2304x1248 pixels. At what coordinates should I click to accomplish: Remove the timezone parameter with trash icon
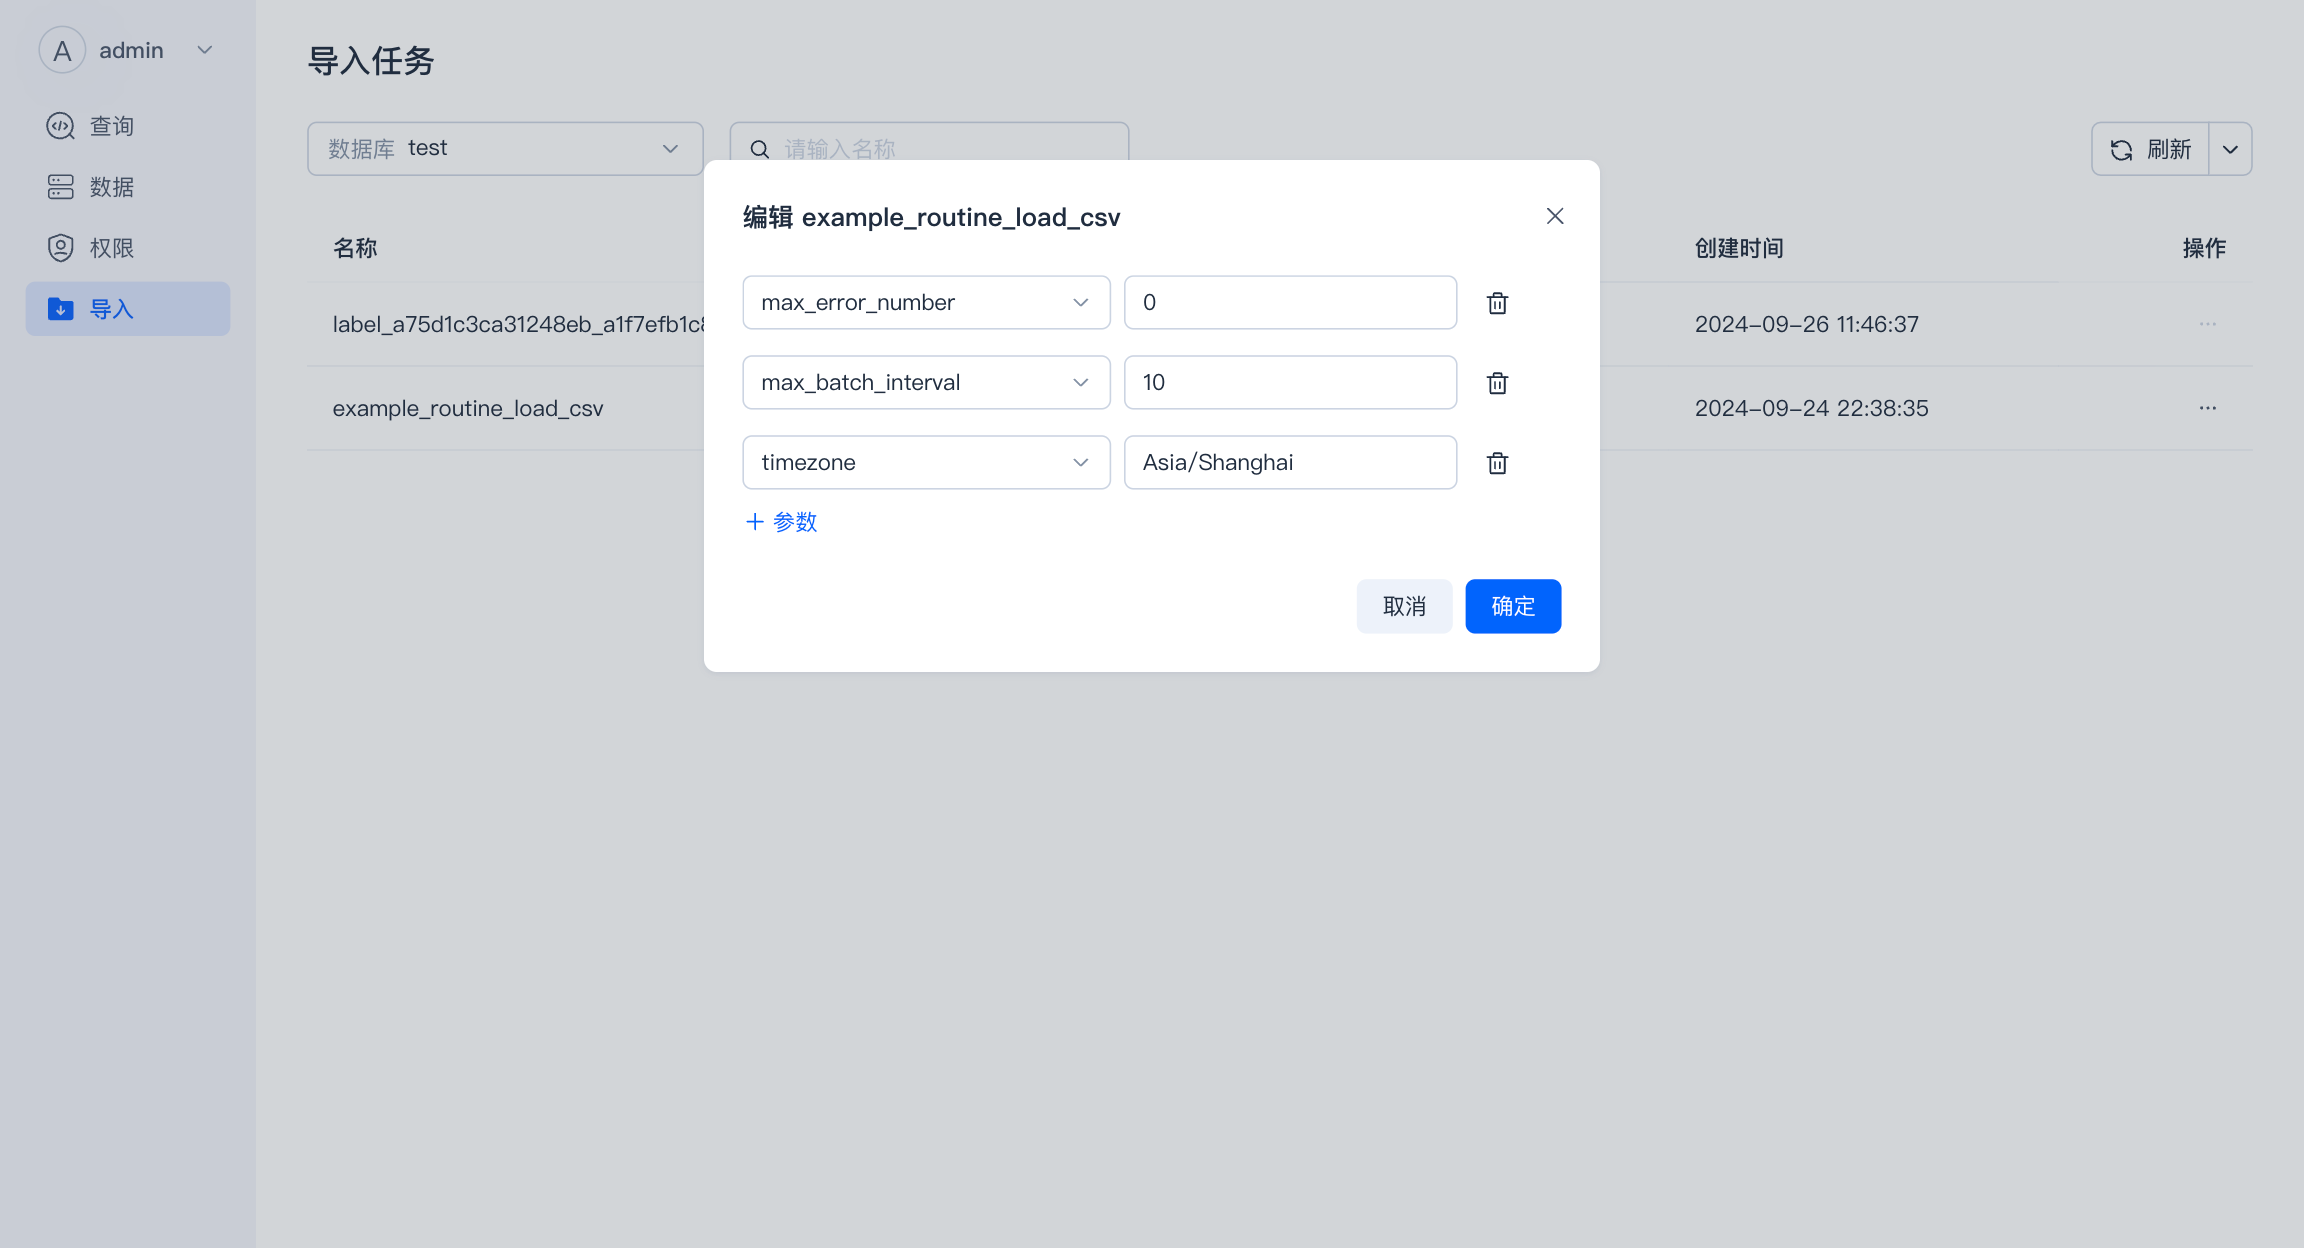click(1497, 463)
